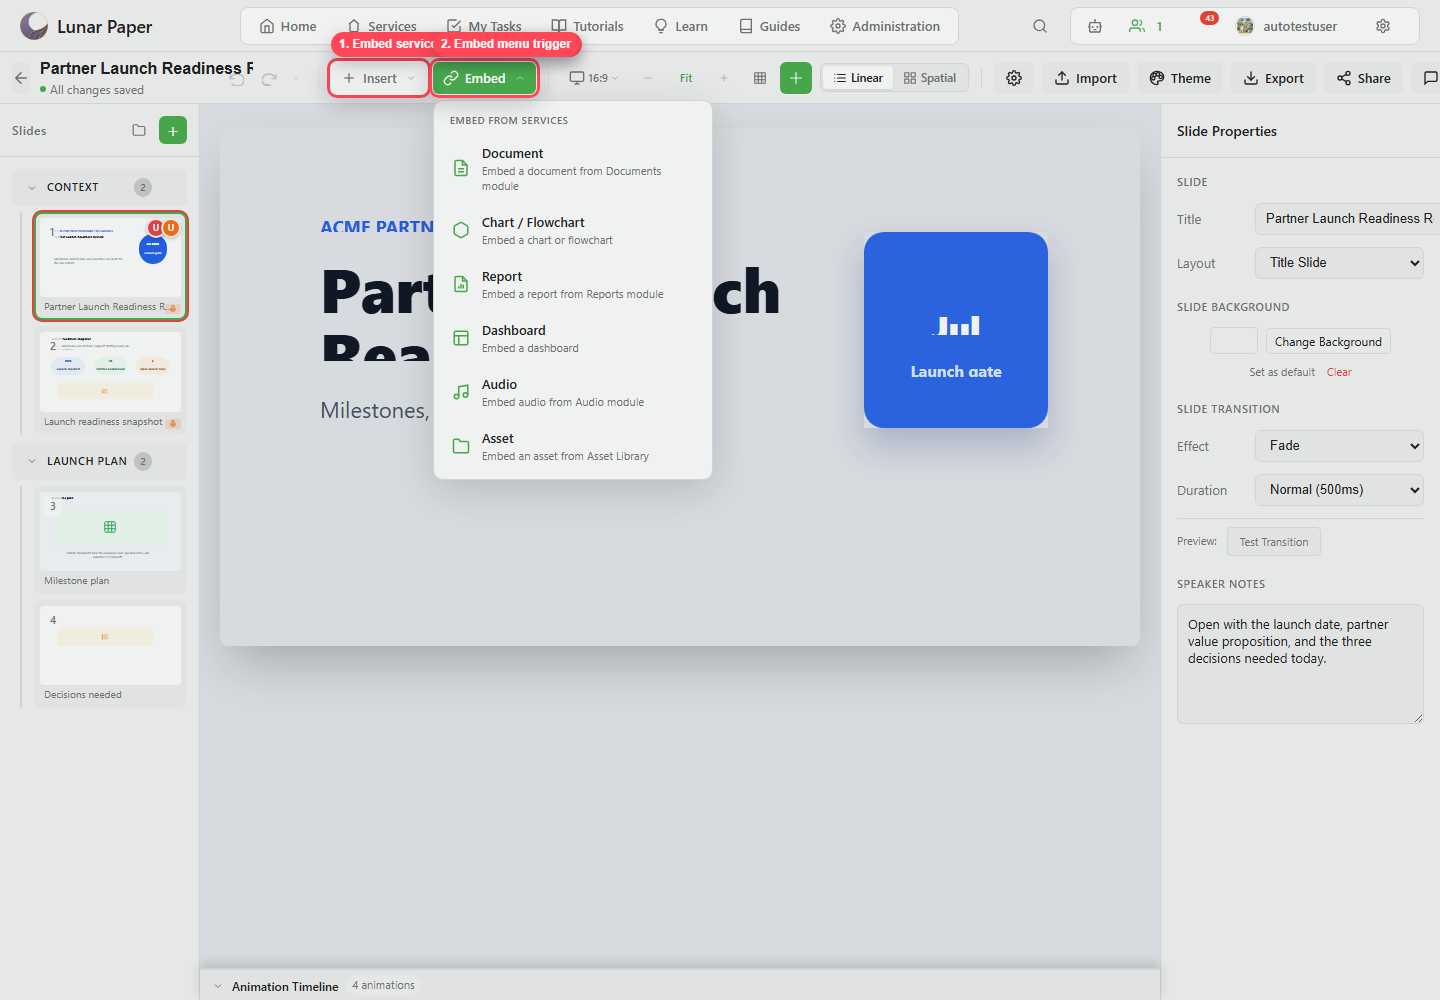Screen dimensions: 1440x1000
Task: Open the bot assistant icon in header
Action: [x=1095, y=26]
